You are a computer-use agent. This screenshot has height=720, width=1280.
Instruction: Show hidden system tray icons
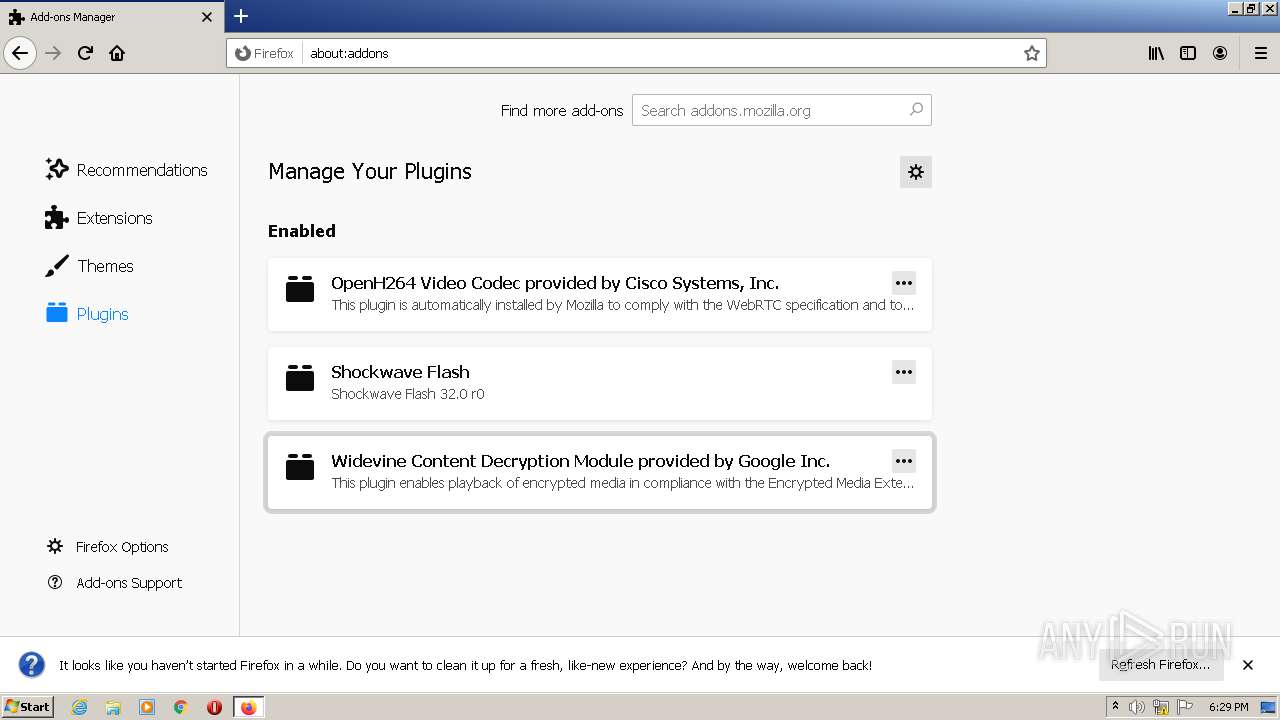tap(1115, 707)
